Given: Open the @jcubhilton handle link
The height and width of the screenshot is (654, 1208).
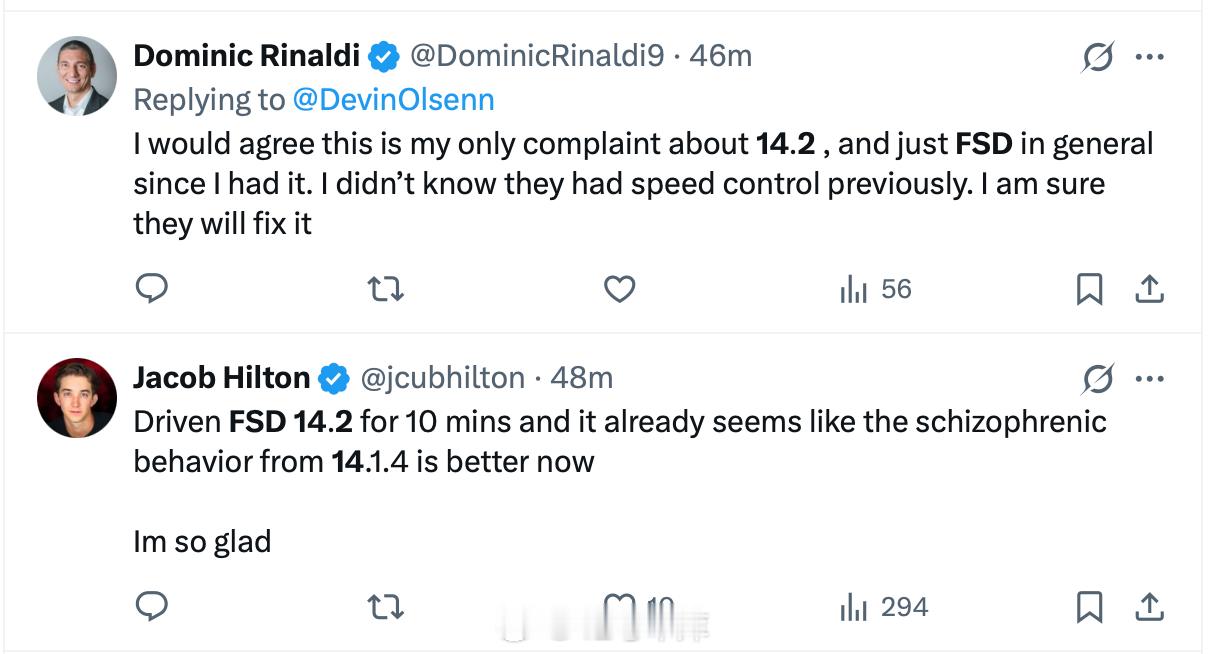Looking at the screenshot, I should (x=441, y=377).
